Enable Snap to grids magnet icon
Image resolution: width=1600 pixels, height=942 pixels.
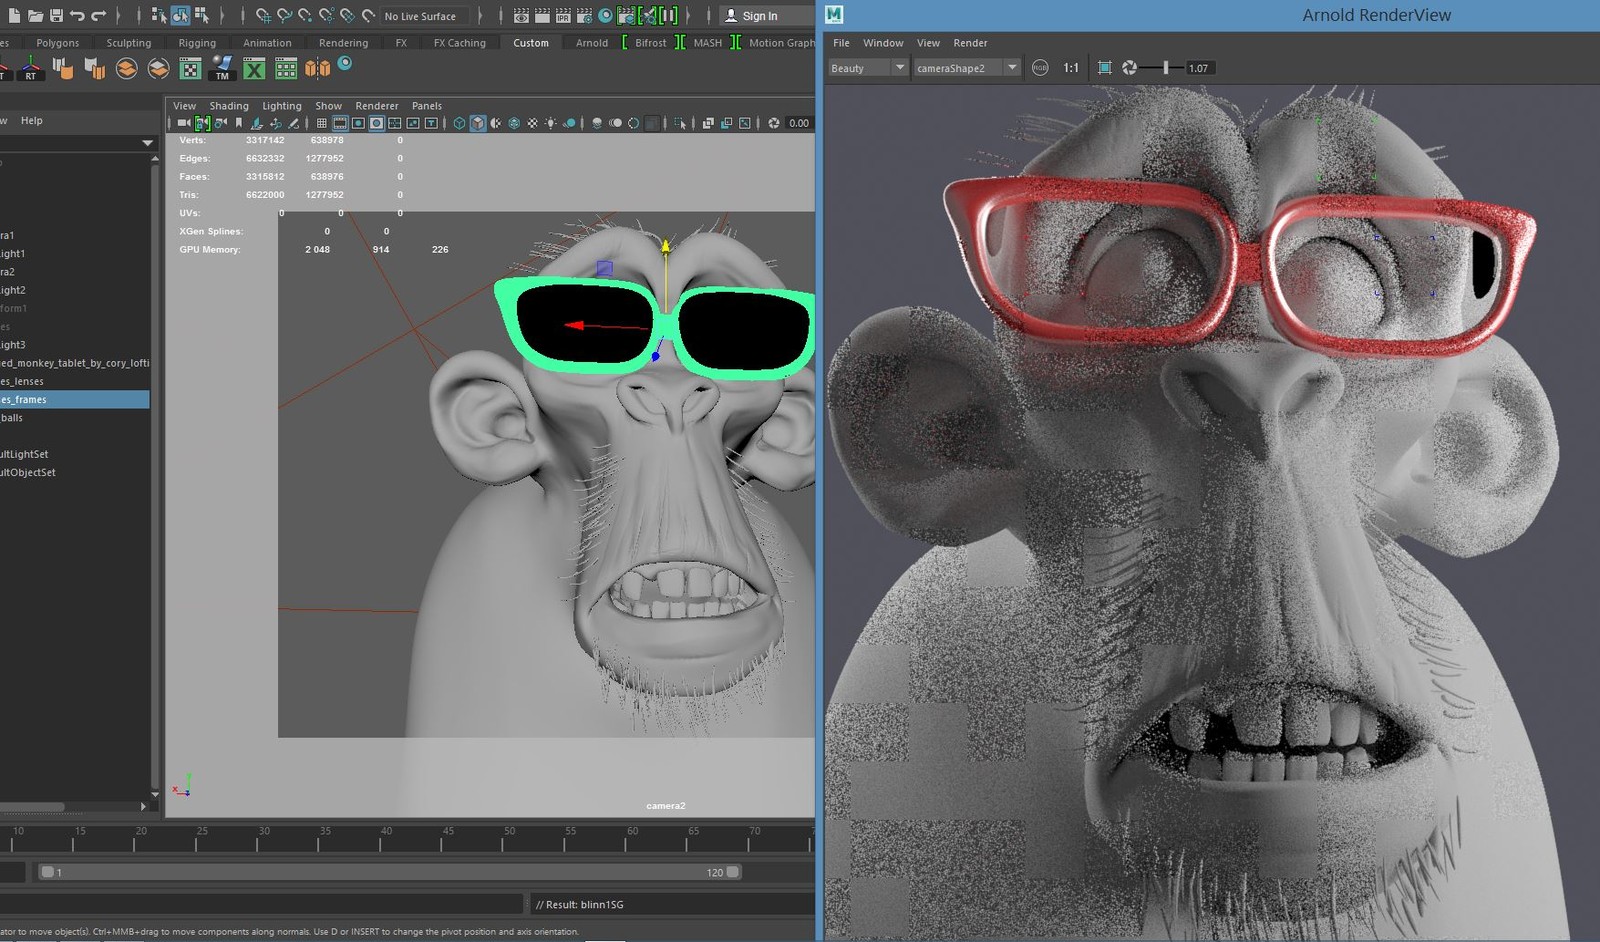tap(263, 15)
